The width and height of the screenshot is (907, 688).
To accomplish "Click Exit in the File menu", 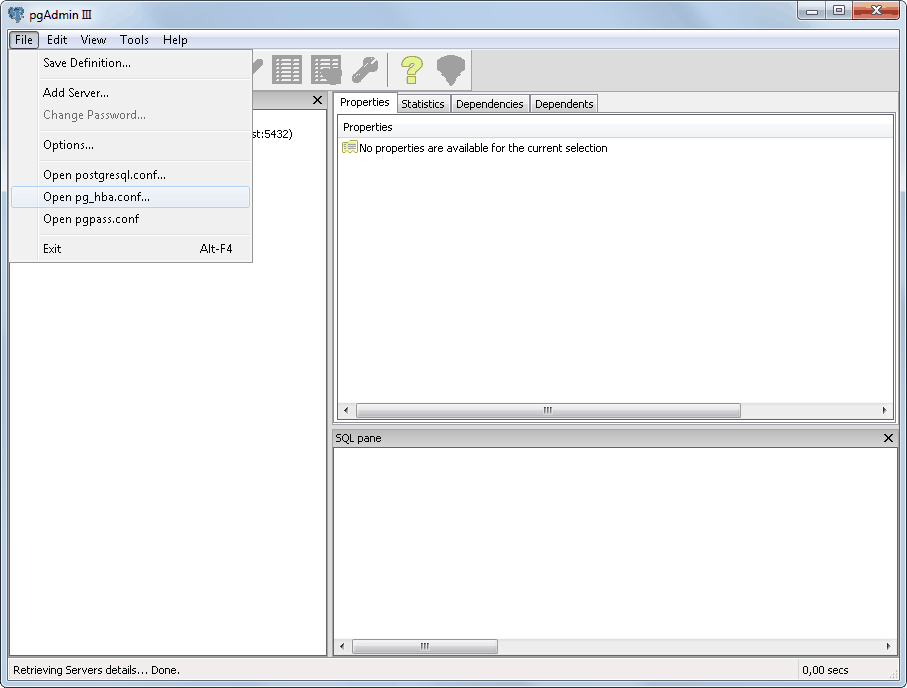I will [x=52, y=249].
